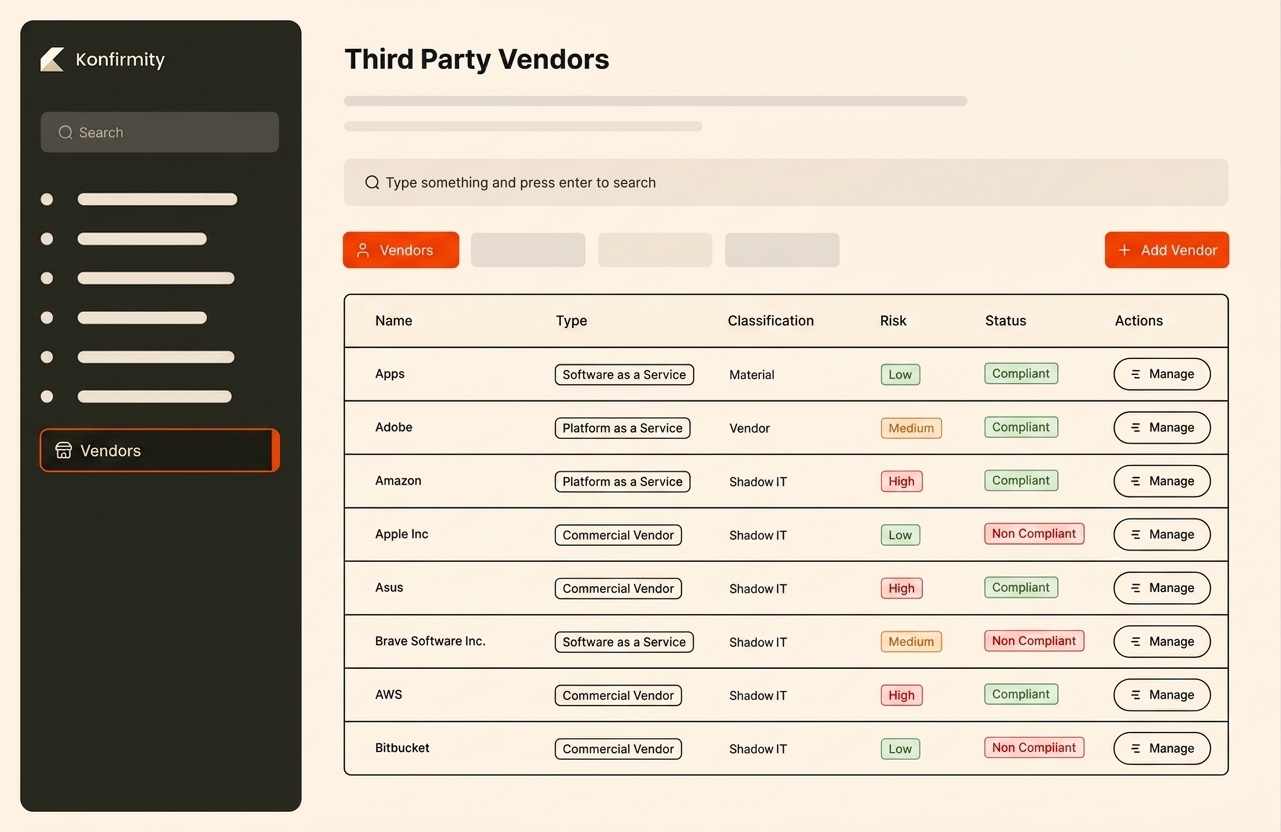
Task: Select the Vendors tab
Action: click(401, 250)
